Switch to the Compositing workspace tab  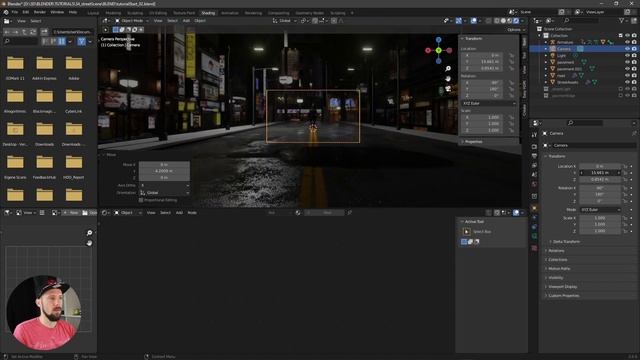pos(278,13)
